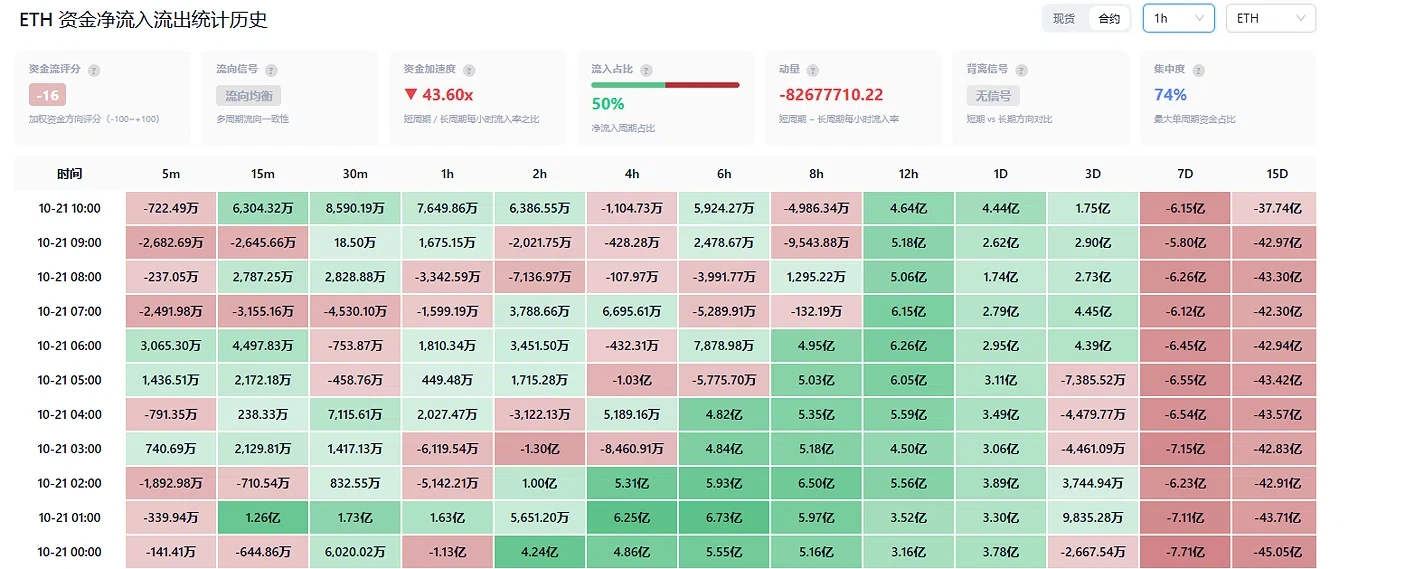Open the ETH coin selector dropdown

coord(1271,18)
